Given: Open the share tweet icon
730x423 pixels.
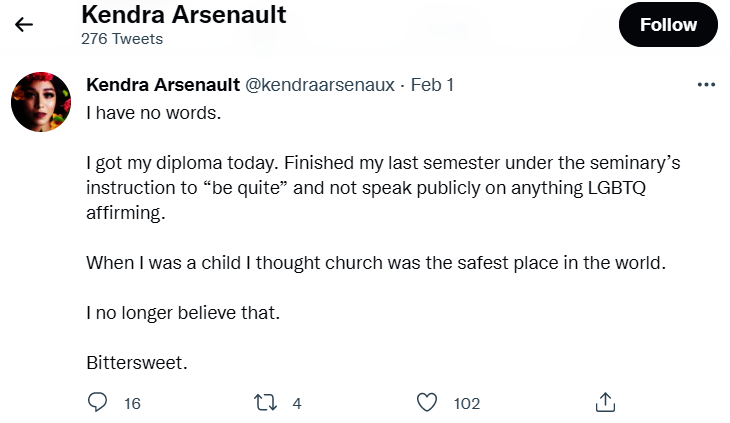Looking at the screenshot, I should [604, 403].
